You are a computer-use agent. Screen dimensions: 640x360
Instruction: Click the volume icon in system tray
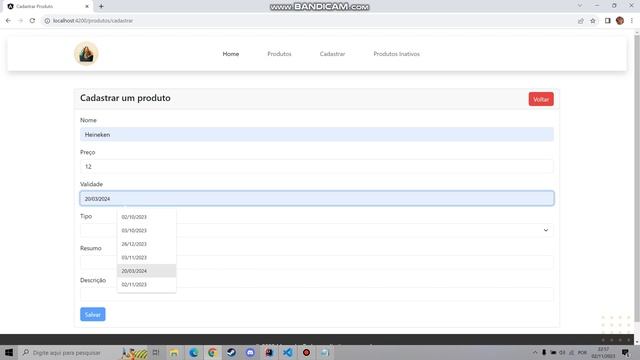coord(562,352)
